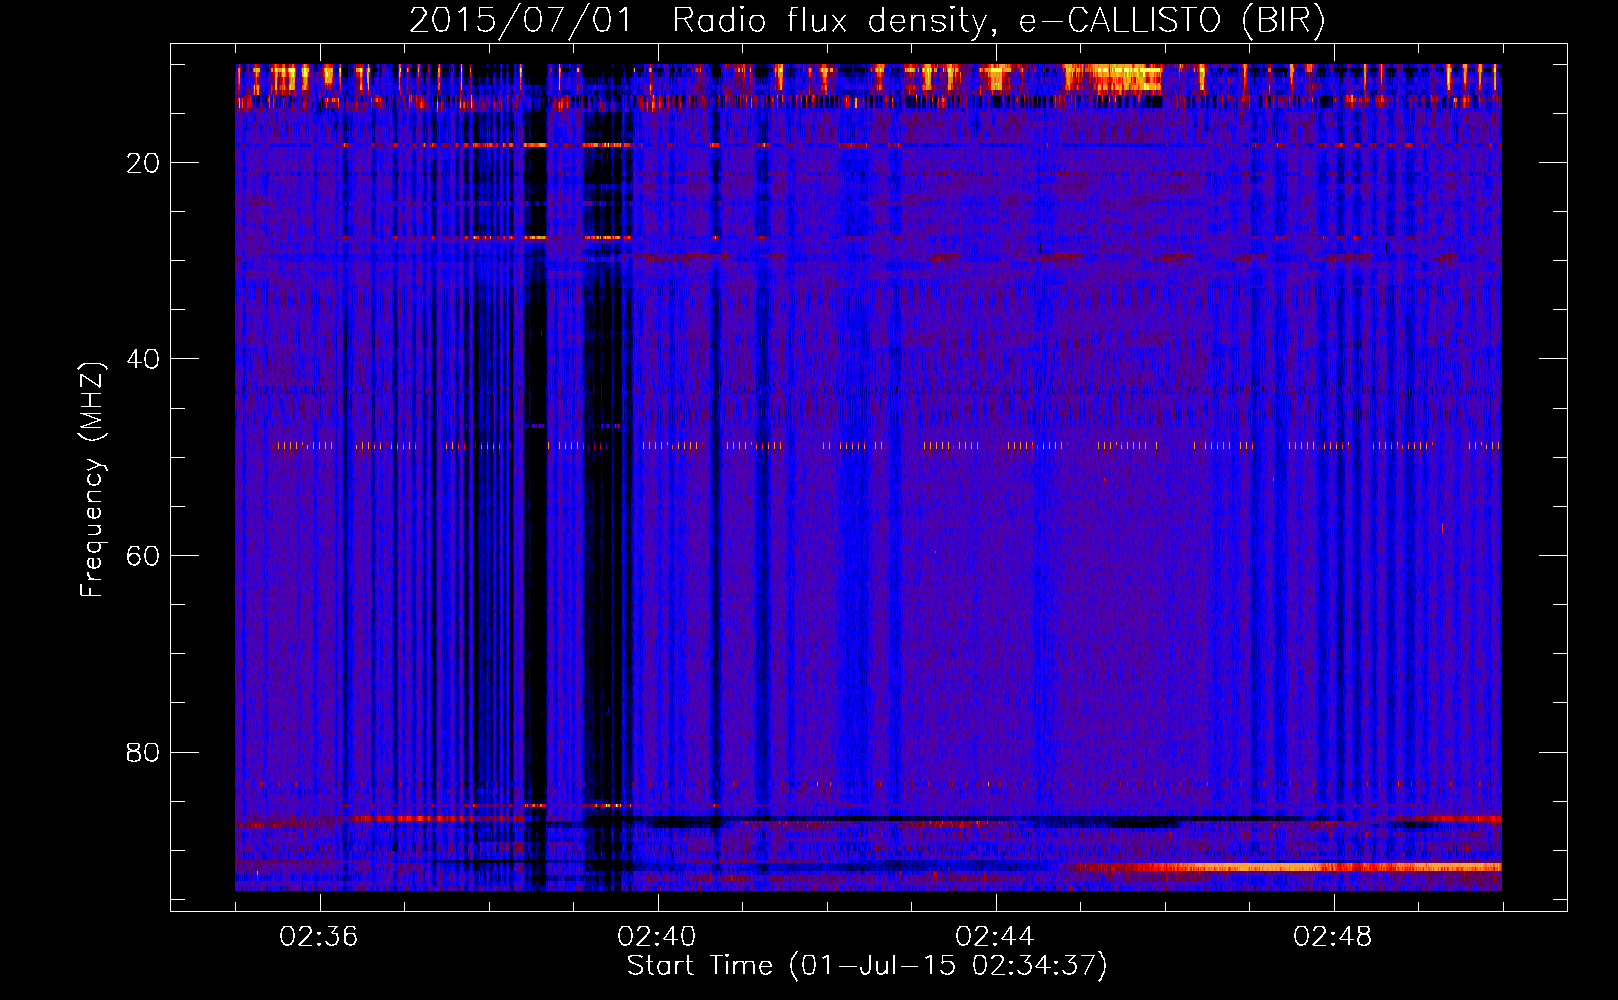Image resolution: width=1618 pixels, height=1000 pixels.
Task: Click the plot title 'Radio flux density, e-CALLISTO (BIR)'
Action: point(999,20)
